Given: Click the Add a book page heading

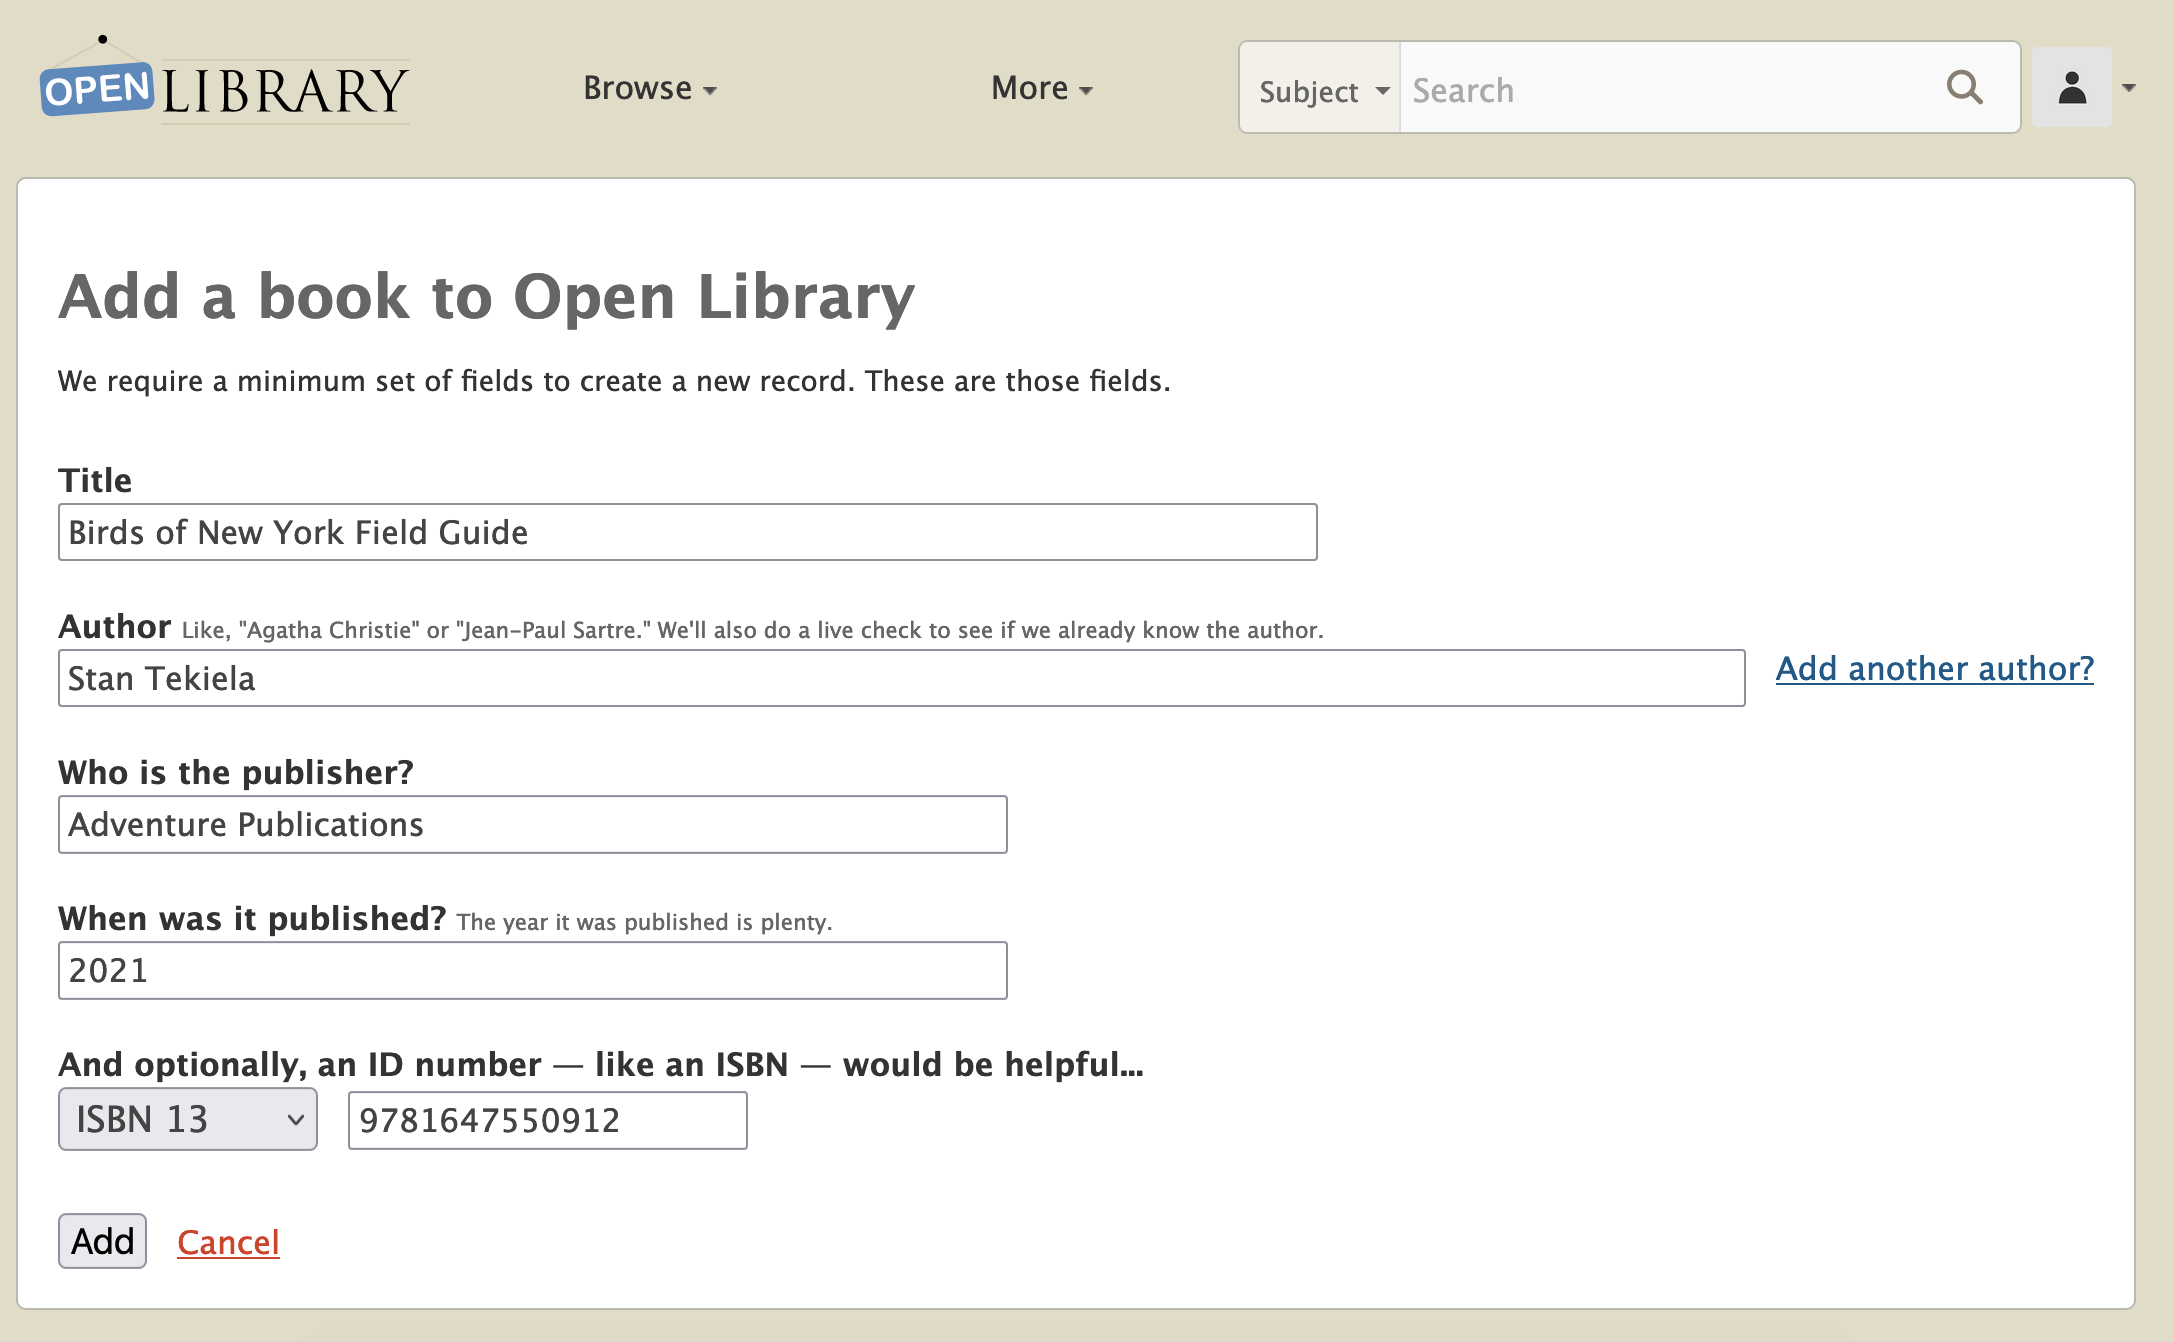Looking at the screenshot, I should point(487,295).
